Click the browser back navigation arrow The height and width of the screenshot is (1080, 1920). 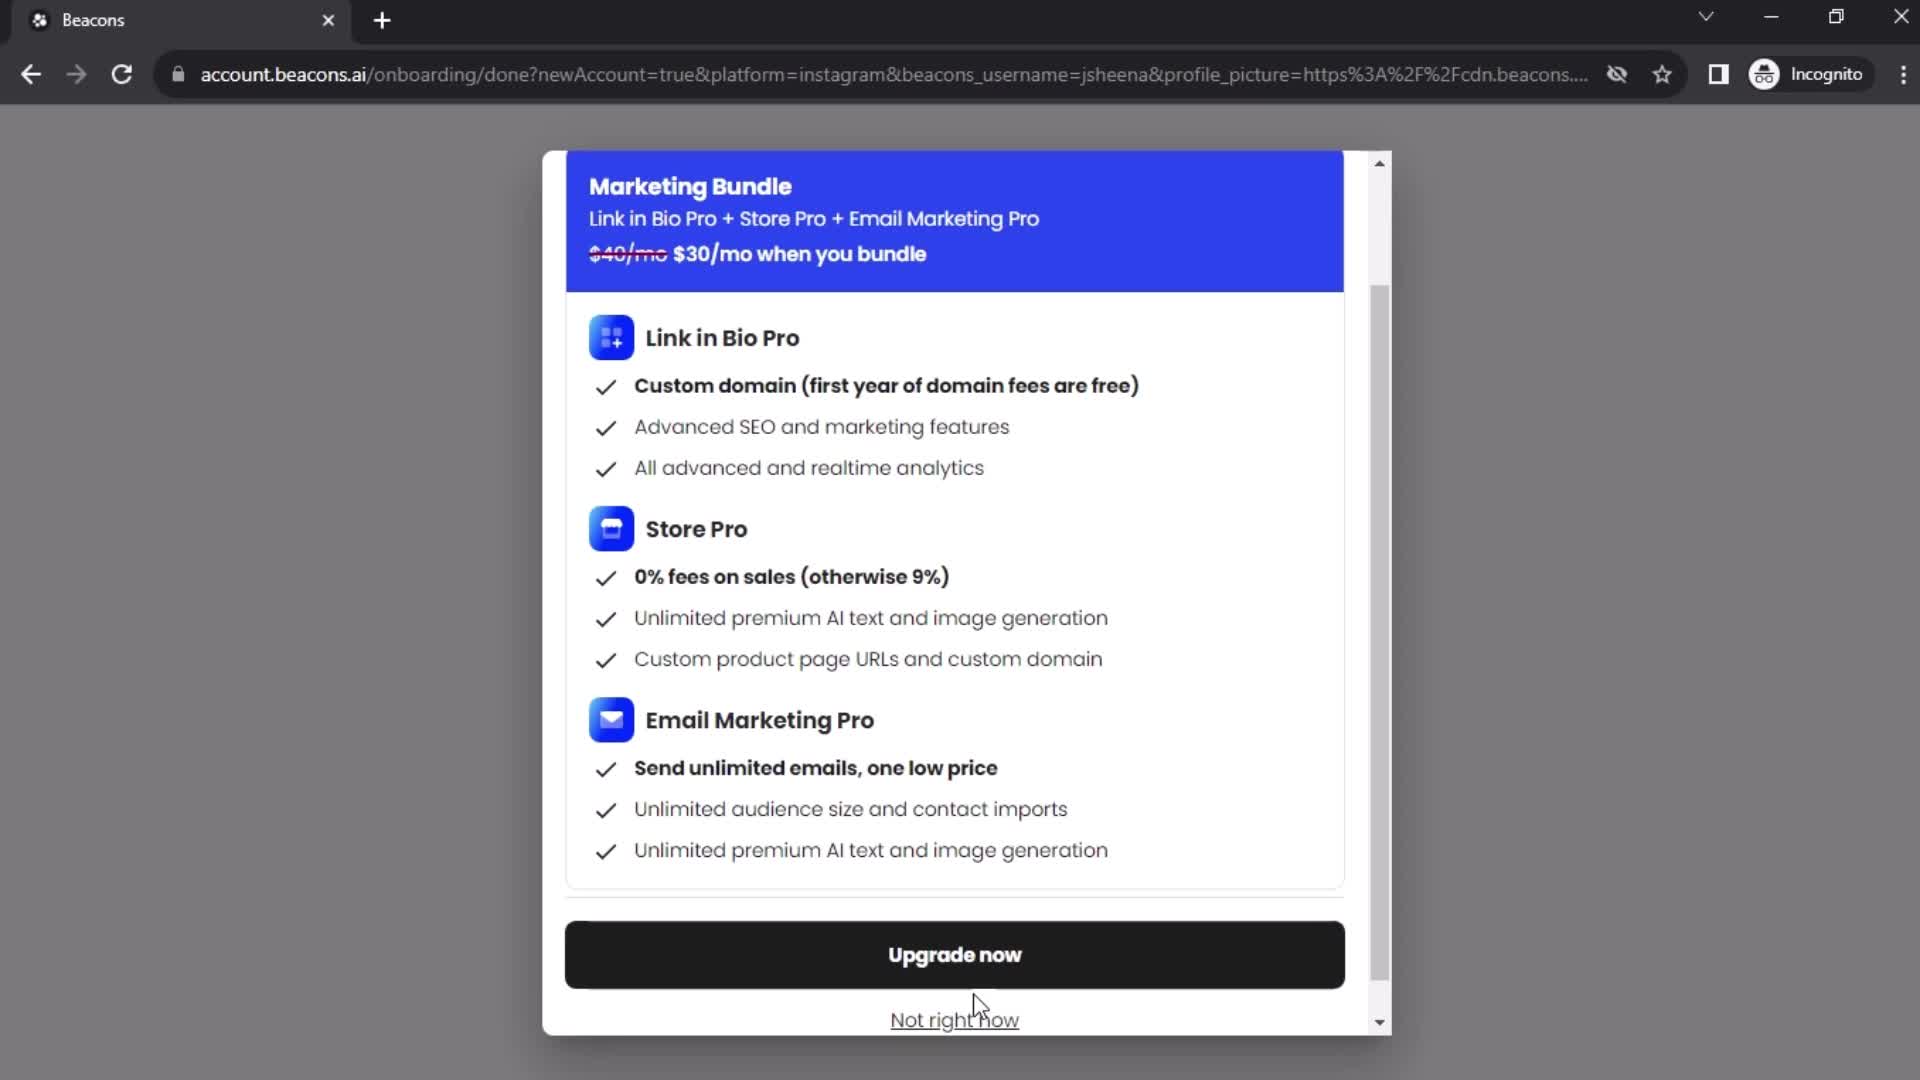pos(32,74)
